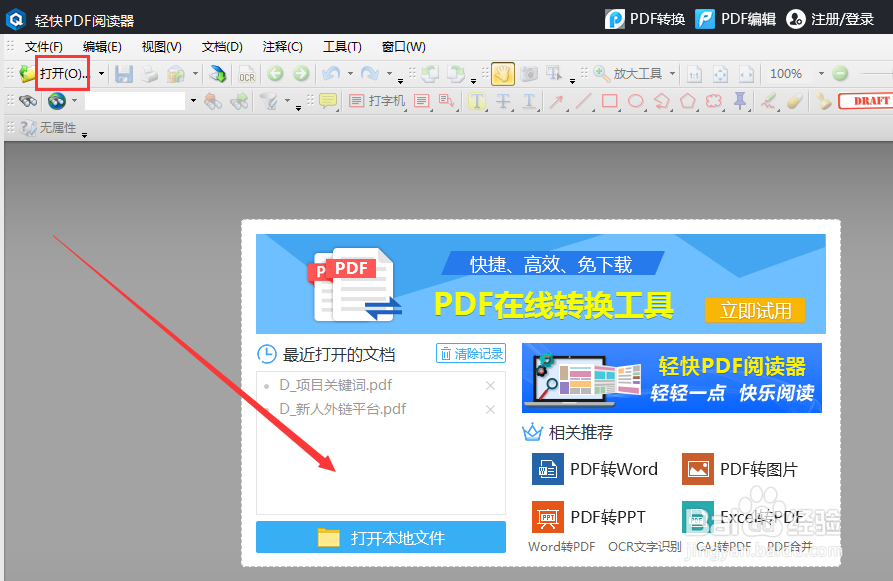Image resolution: width=893 pixels, height=581 pixels.
Task: Click the DRAFT stamp button
Action: (x=866, y=101)
